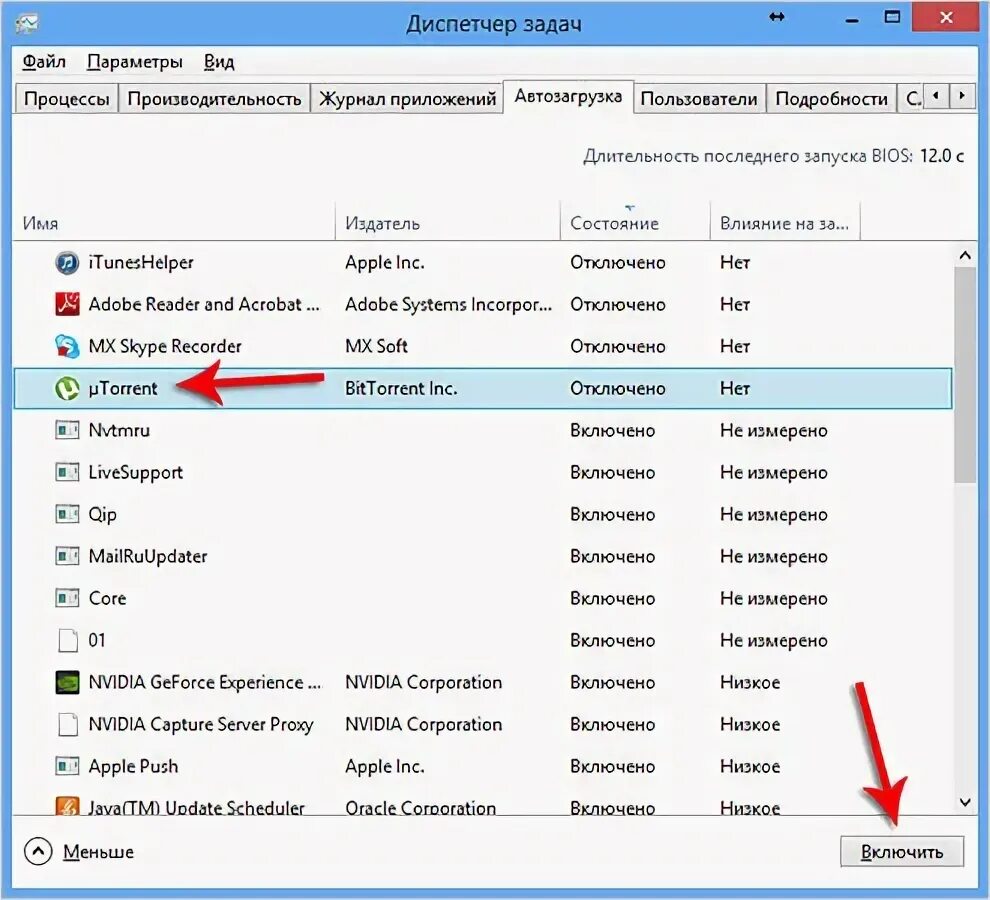
Task: Select the MailRuUpdater row name
Action: pyautogui.click(x=148, y=556)
